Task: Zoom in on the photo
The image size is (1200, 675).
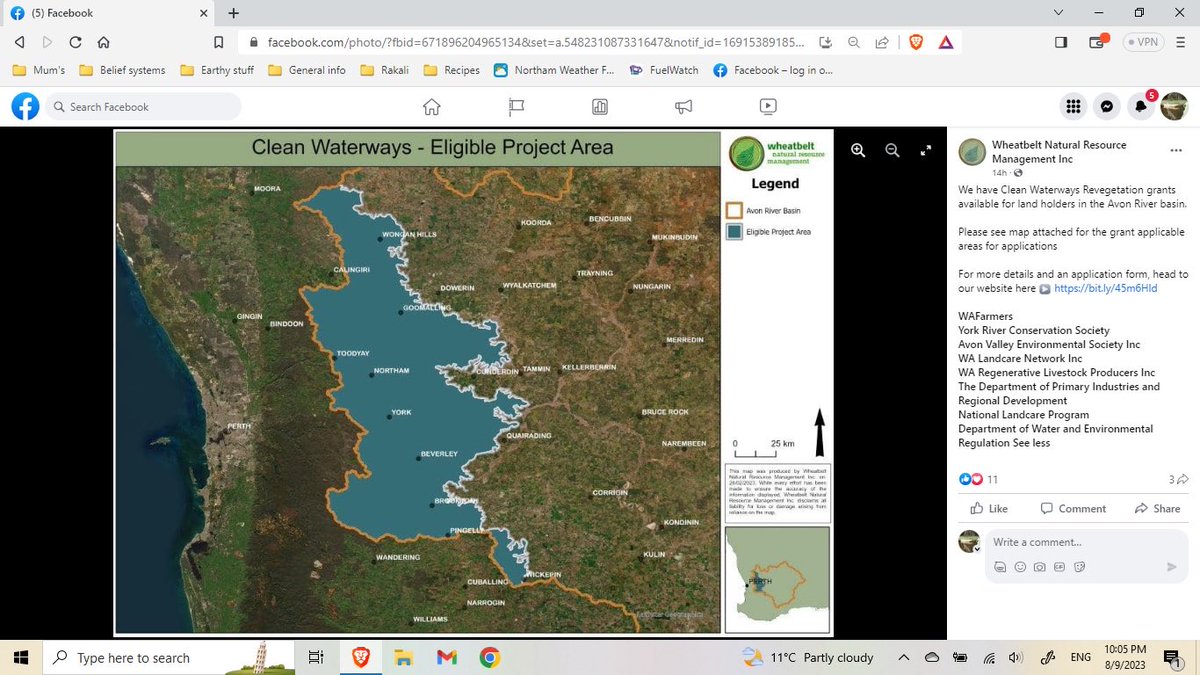Action: click(858, 150)
